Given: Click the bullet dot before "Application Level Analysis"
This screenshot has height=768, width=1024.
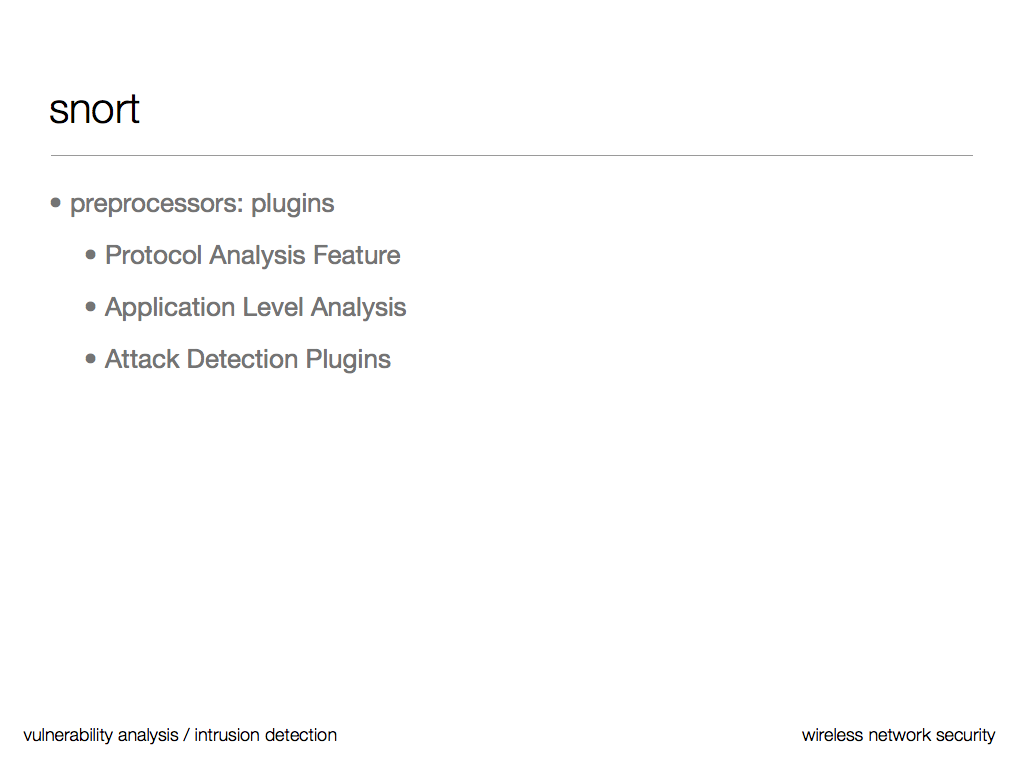Looking at the screenshot, I should [x=92, y=307].
